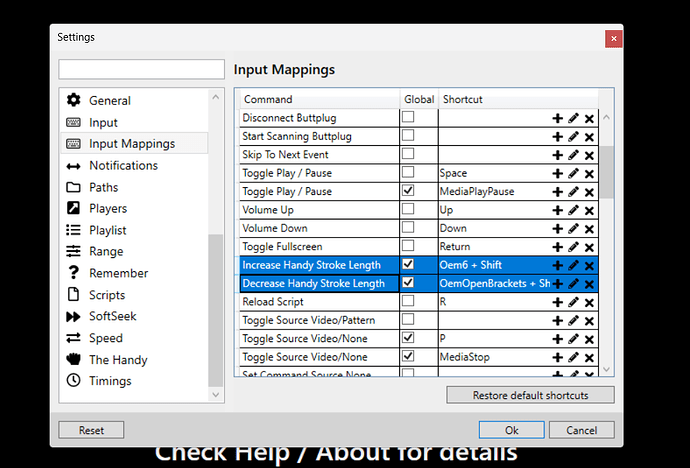
Task: Uncheck Global for Increase Handy Stroke Length
Action: click(x=408, y=263)
